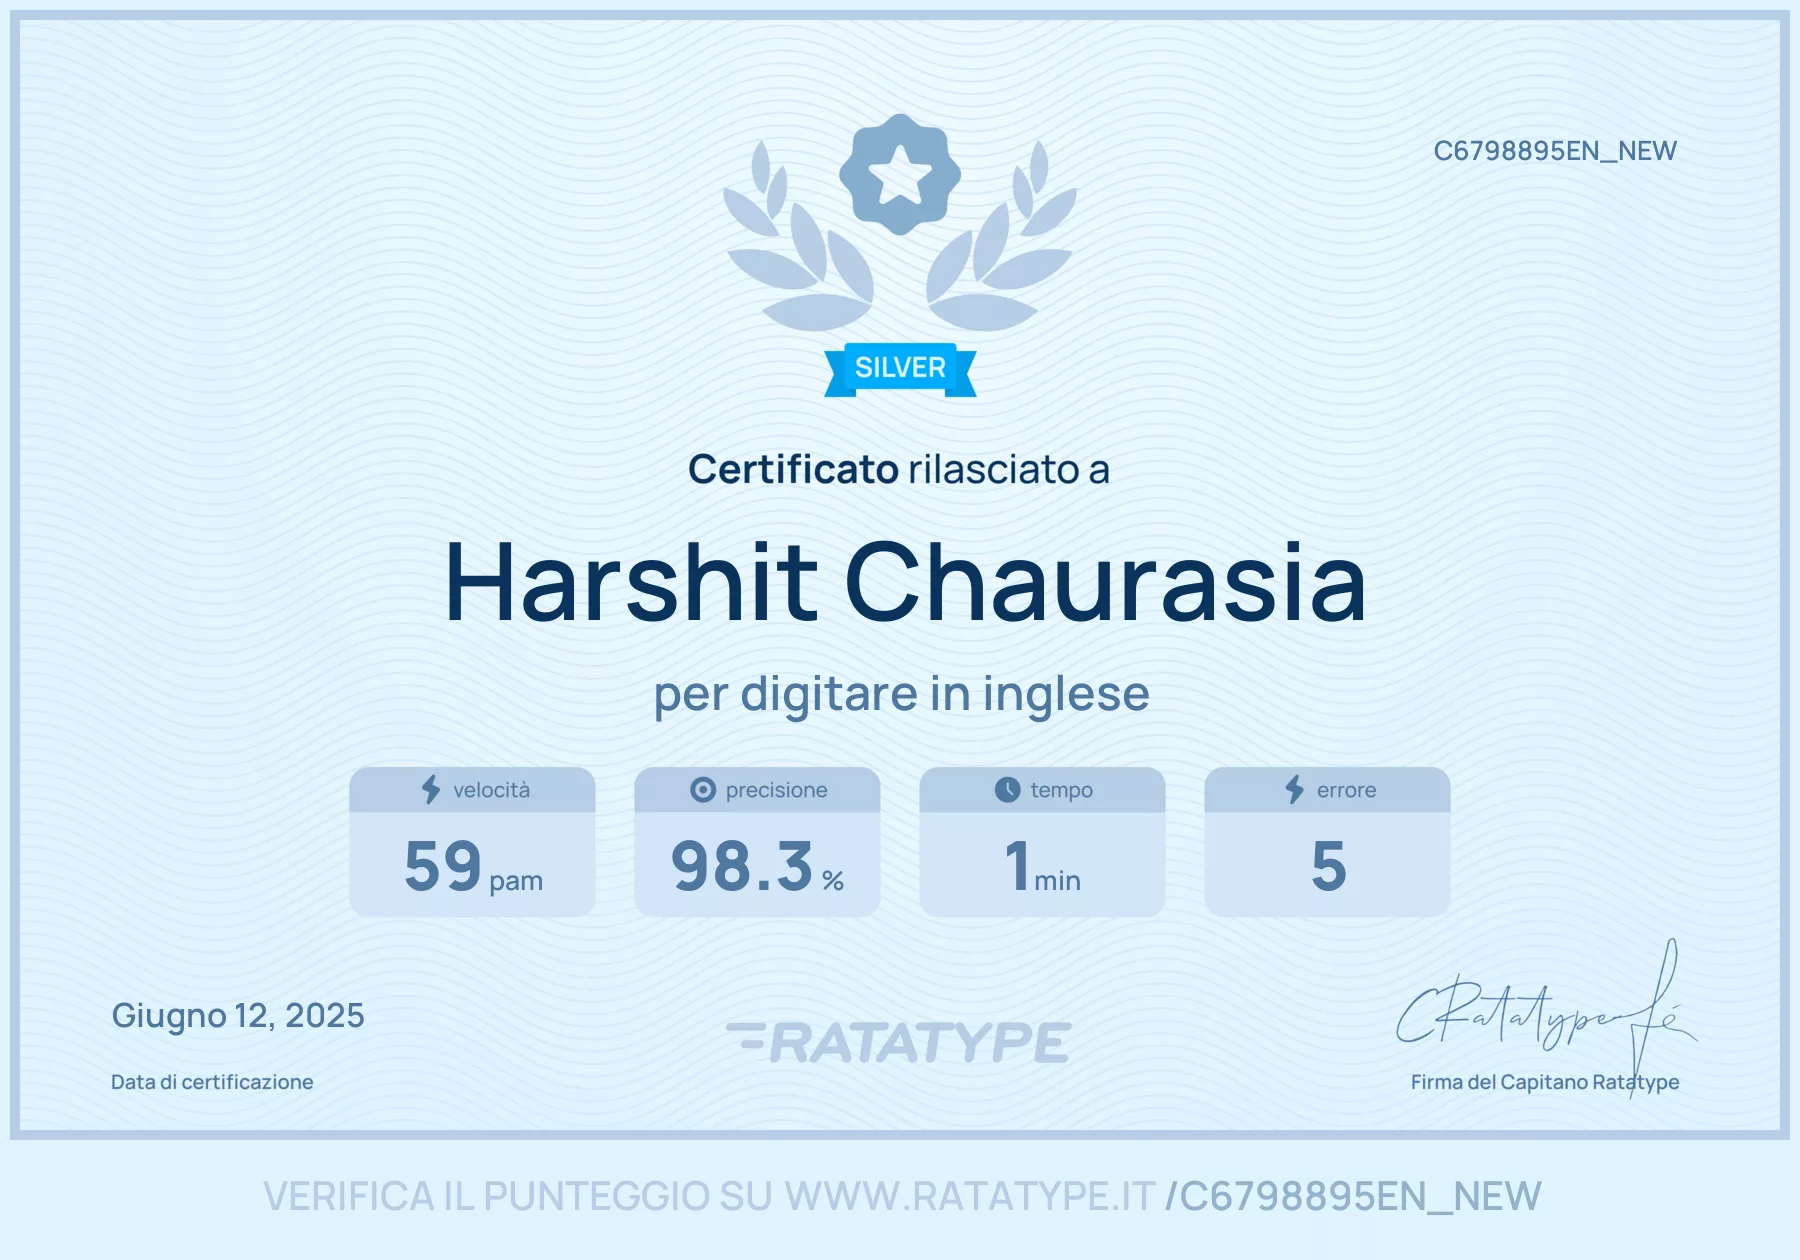
Task: Click the clock icon beside tempo
Action: click(1008, 790)
